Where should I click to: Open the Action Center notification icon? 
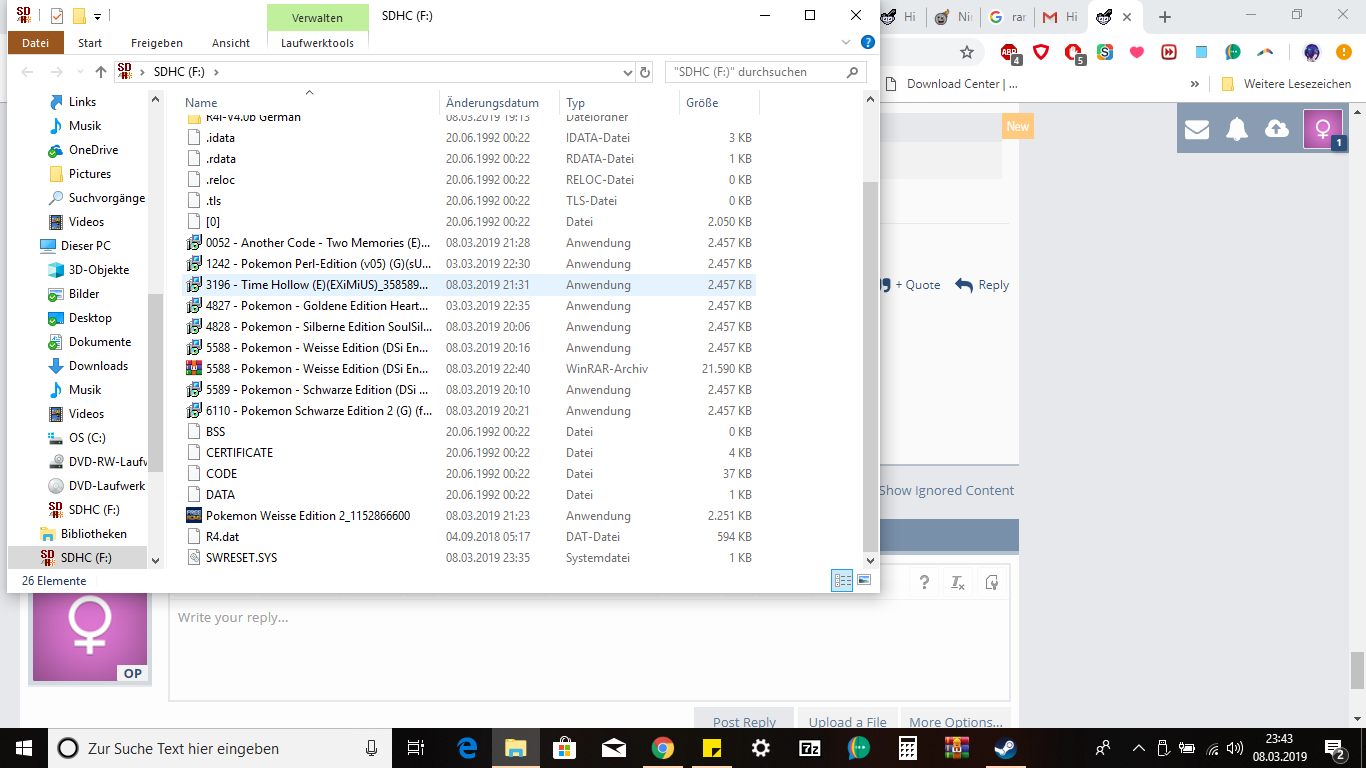click(x=1336, y=748)
